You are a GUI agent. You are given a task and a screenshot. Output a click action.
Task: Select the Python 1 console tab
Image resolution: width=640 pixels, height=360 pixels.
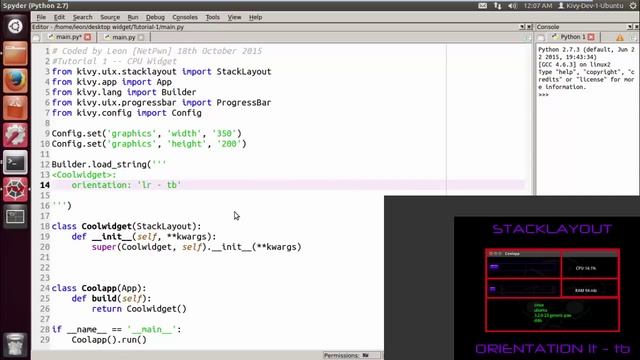[572, 37]
